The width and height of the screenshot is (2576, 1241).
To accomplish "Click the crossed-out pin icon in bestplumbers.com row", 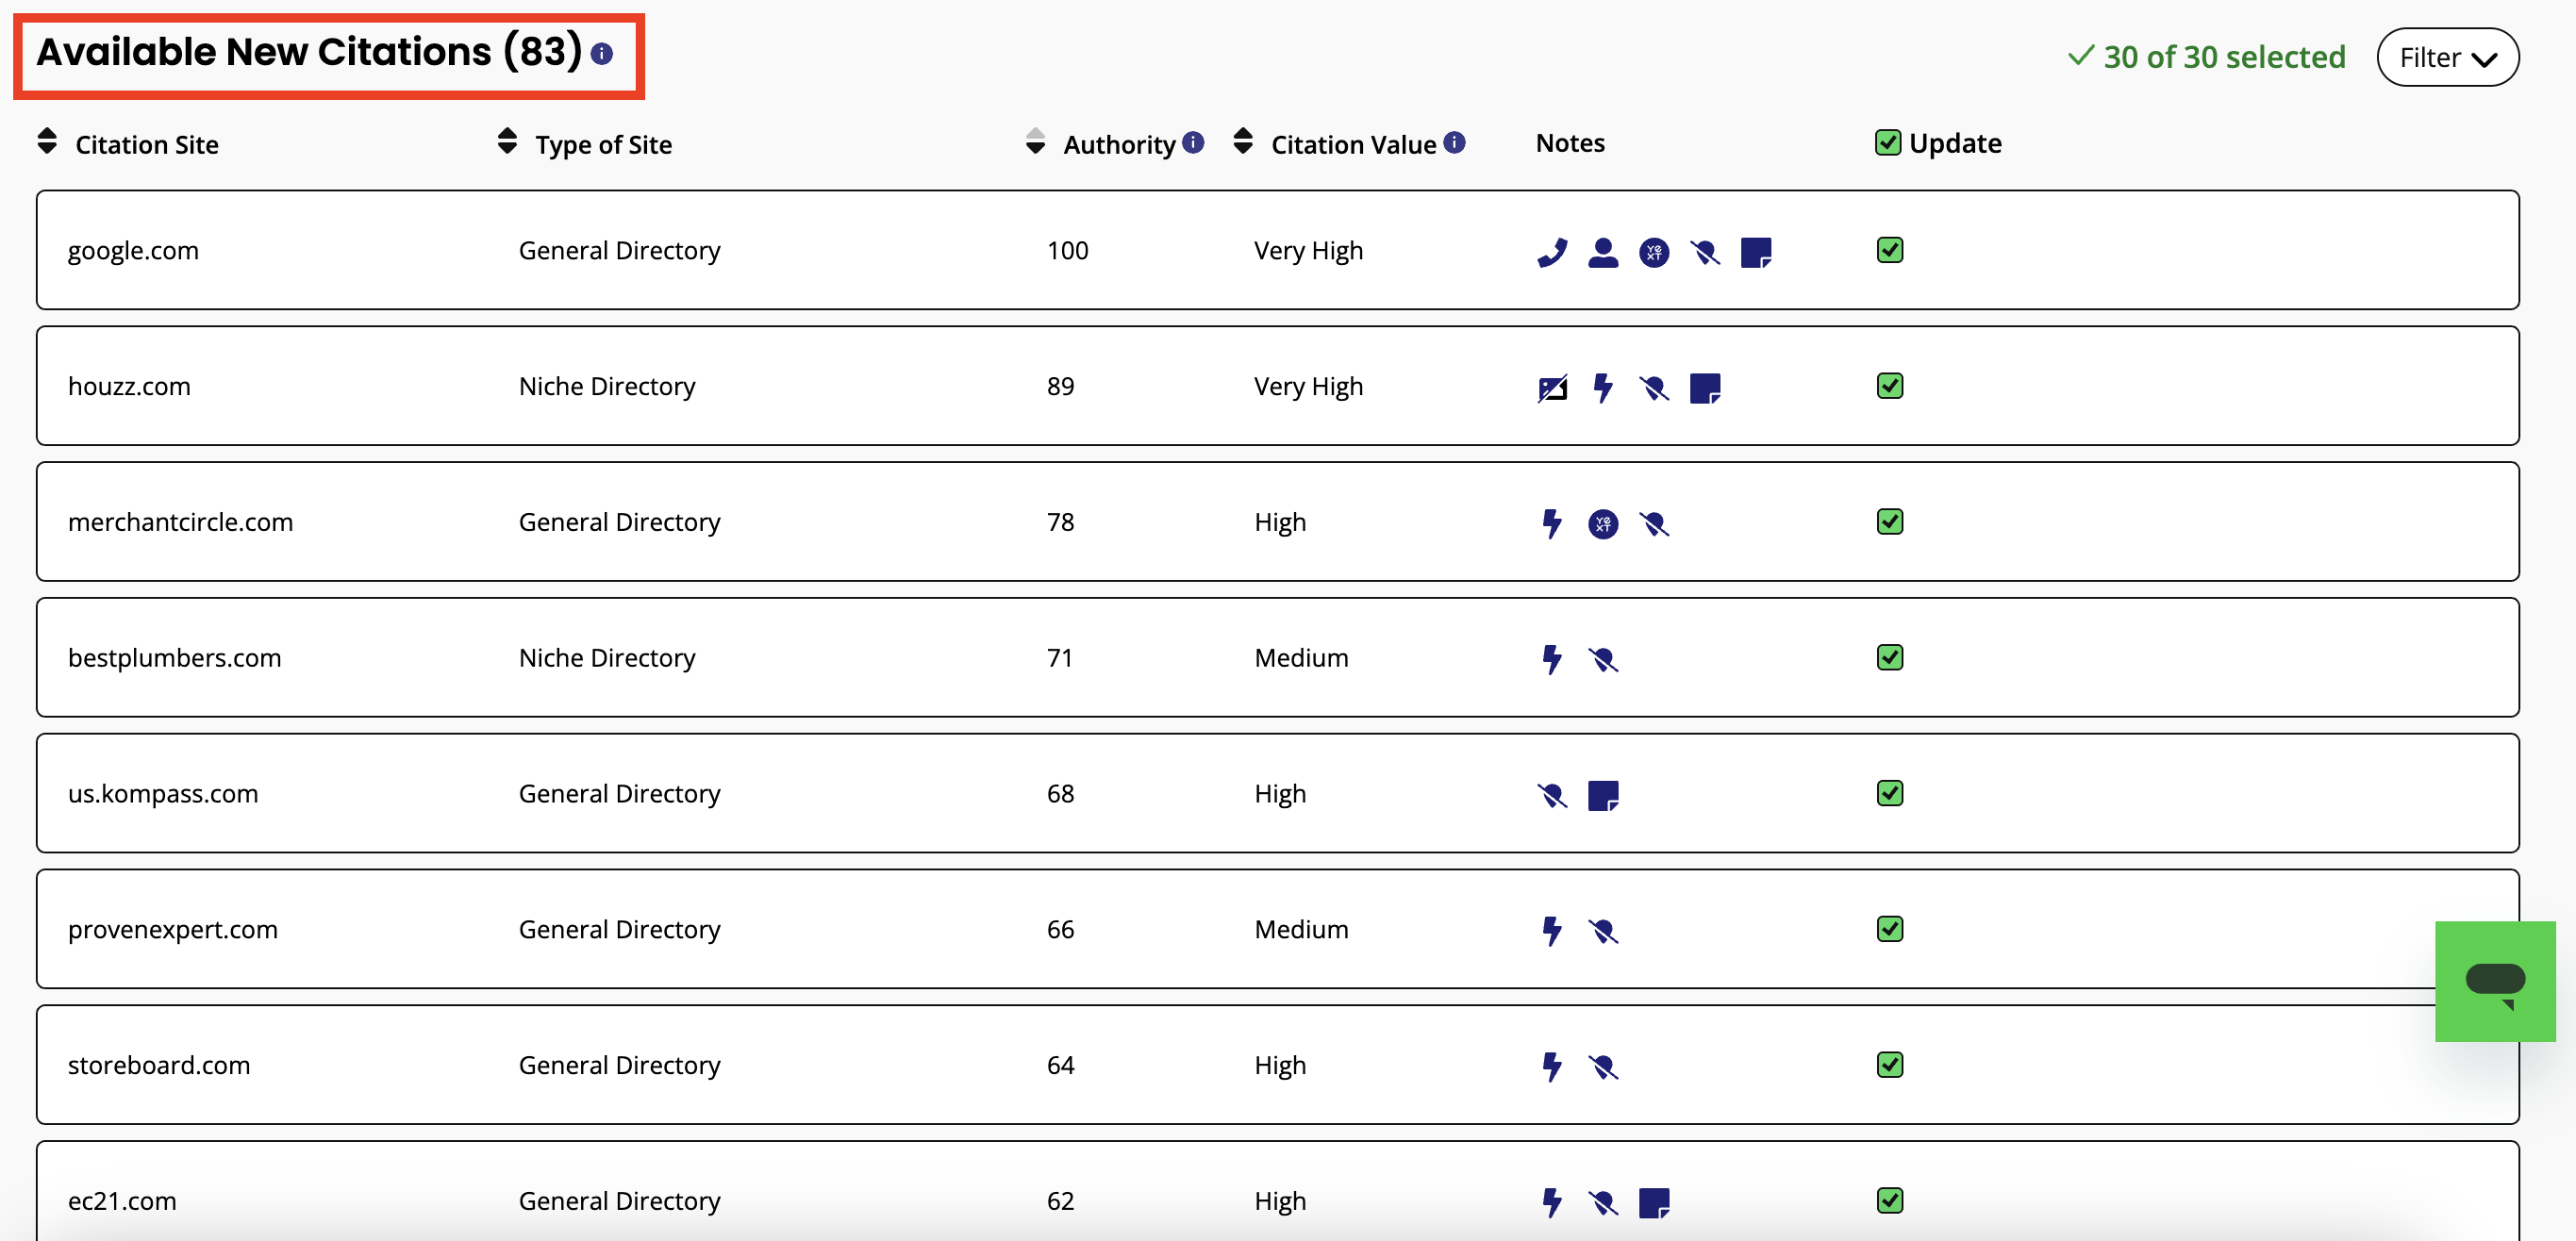I will pyautogui.click(x=1603, y=660).
